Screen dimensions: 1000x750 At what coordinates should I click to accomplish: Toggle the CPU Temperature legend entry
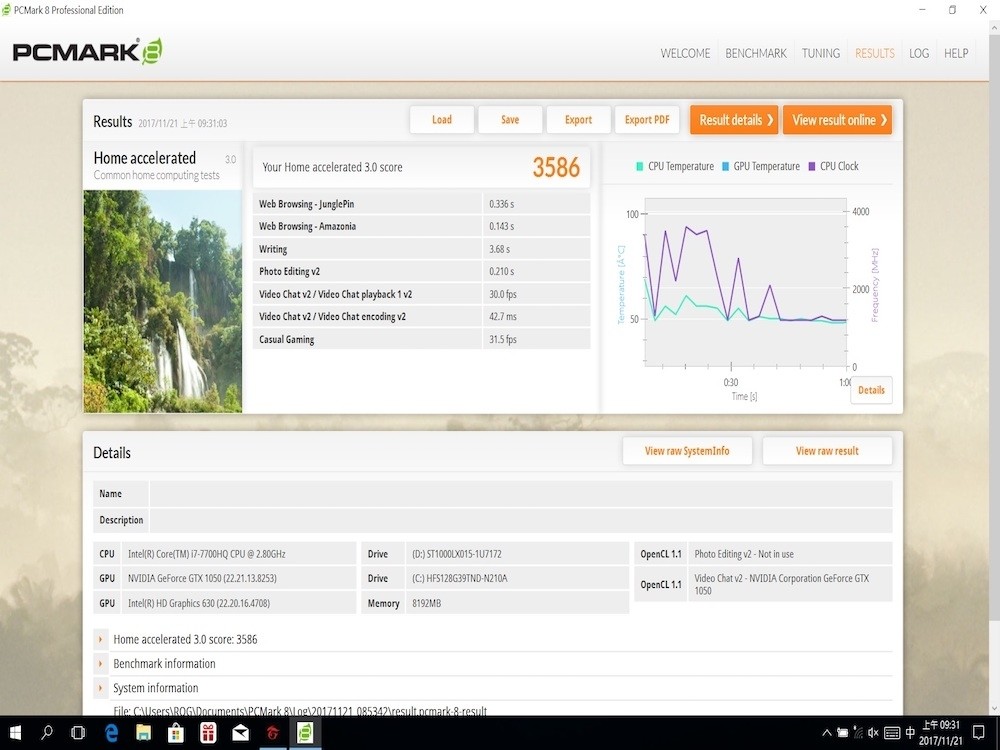[674, 166]
